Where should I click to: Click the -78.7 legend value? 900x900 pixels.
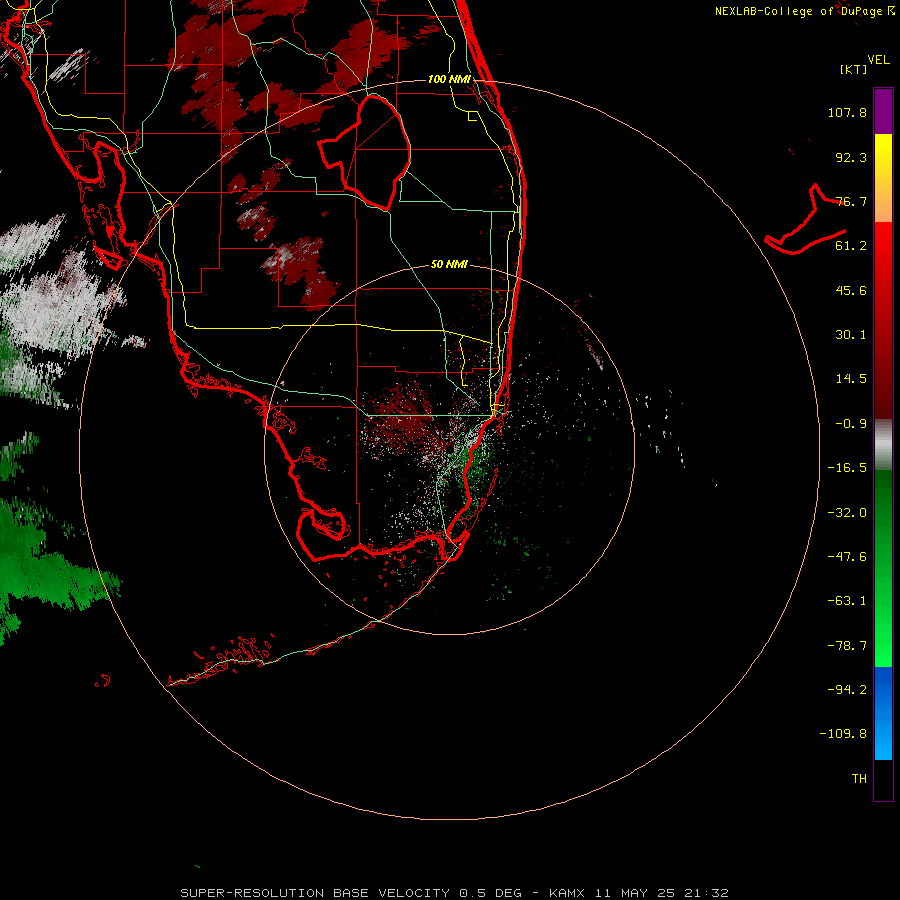pos(847,646)
